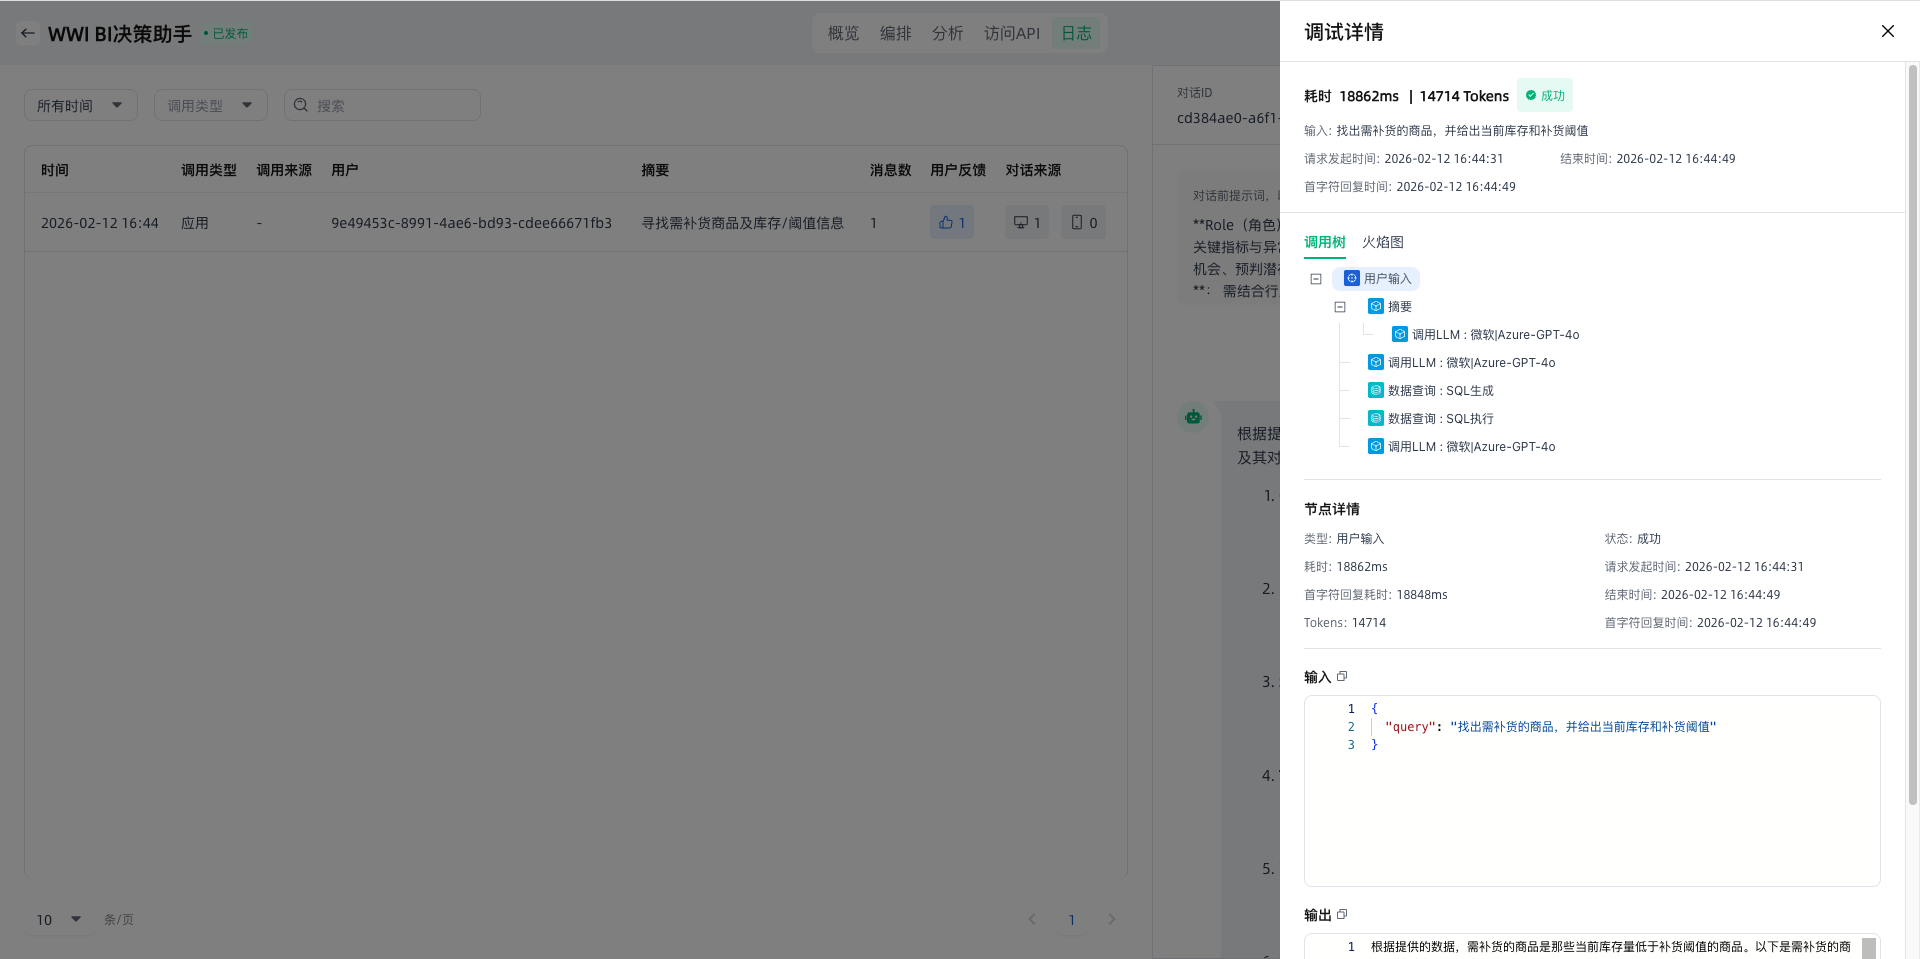Click the 摘要 node icon in call tree
The width and height of the screenshot is (1920, 959).
click(x=1376, y=307)
